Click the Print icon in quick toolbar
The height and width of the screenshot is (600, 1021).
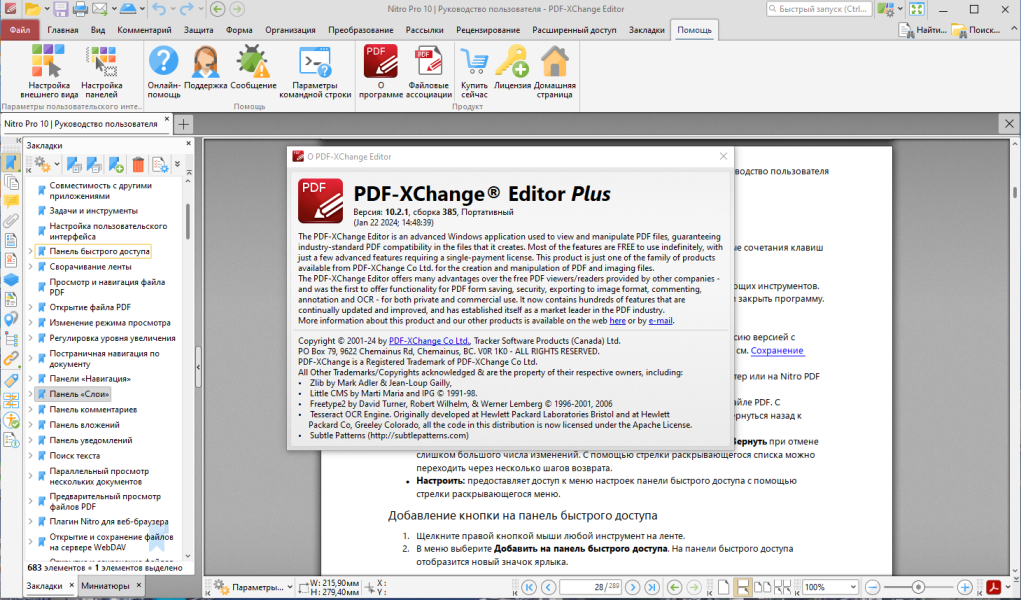(x=80, y=9)
